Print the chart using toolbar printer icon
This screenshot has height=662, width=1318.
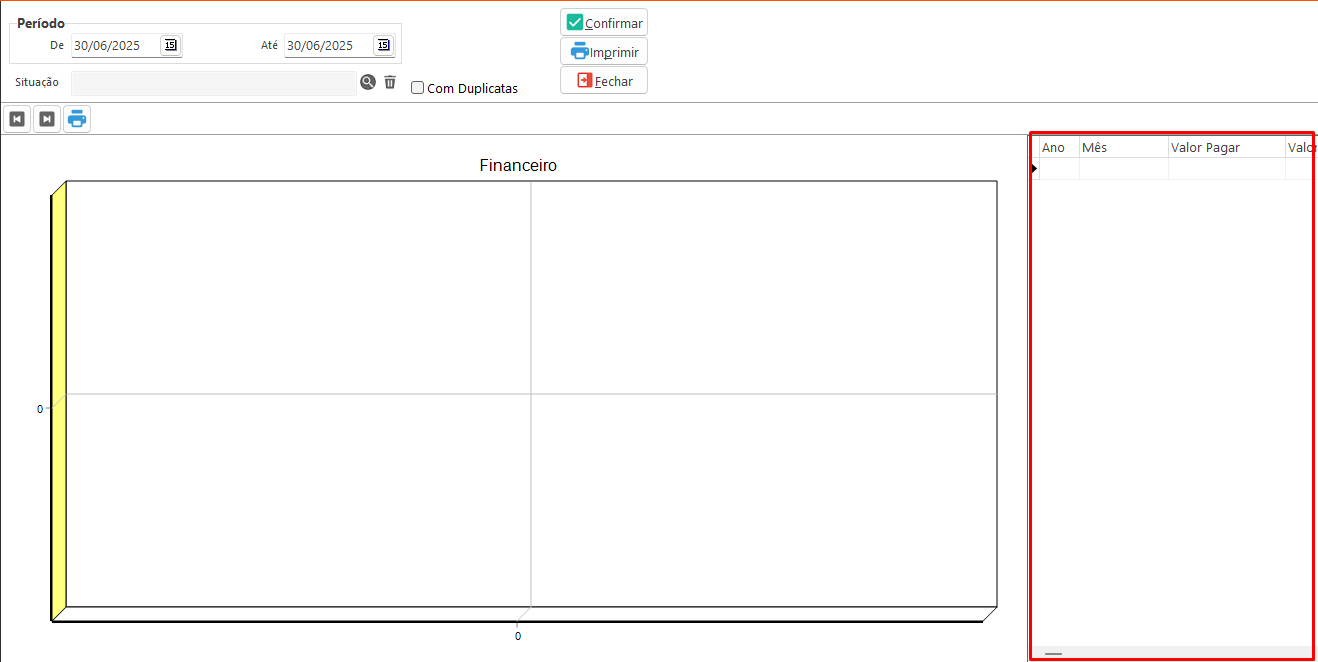coord(77,119)
